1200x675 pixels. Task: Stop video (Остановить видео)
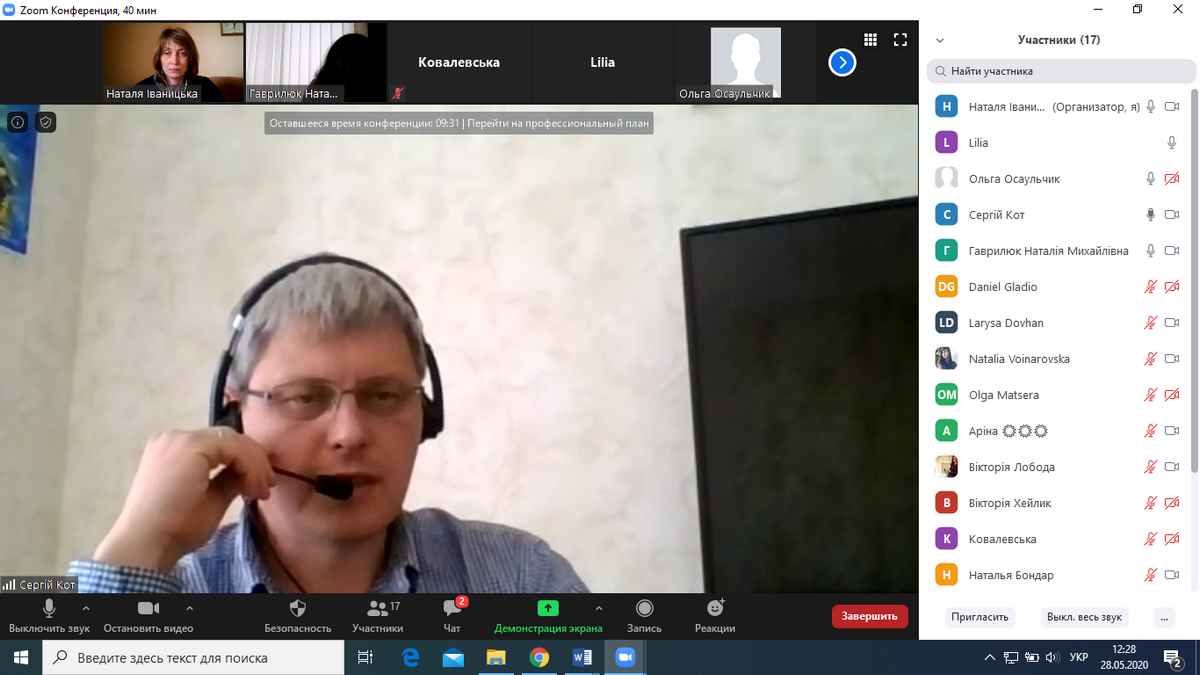pyautogui.click(x=148, y=609)
